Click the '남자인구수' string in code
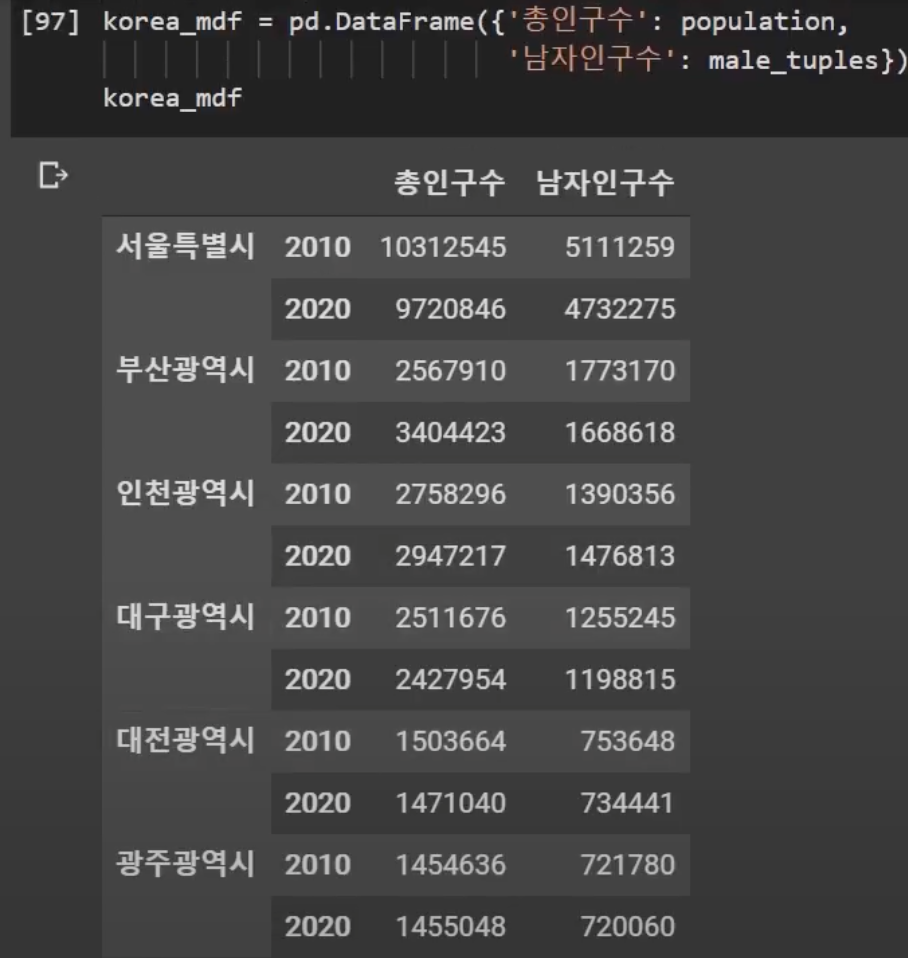 point(592,59)
